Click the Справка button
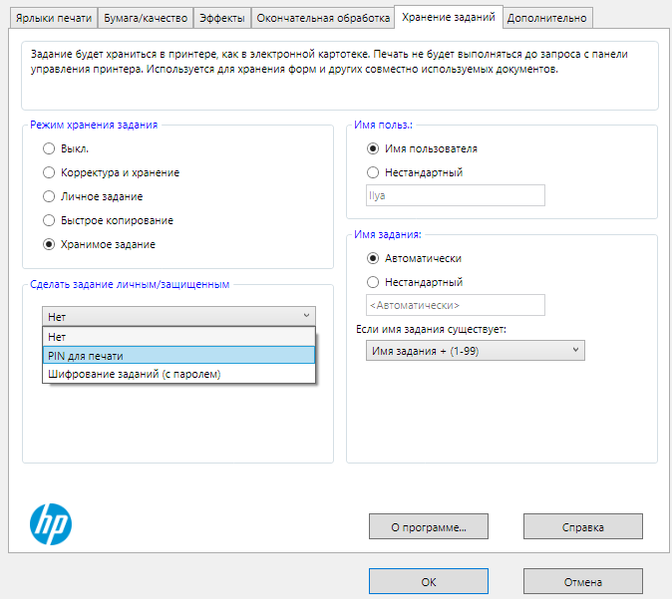Image resolution: width=672 pixels, height=599 pixels. coord(582,526)
